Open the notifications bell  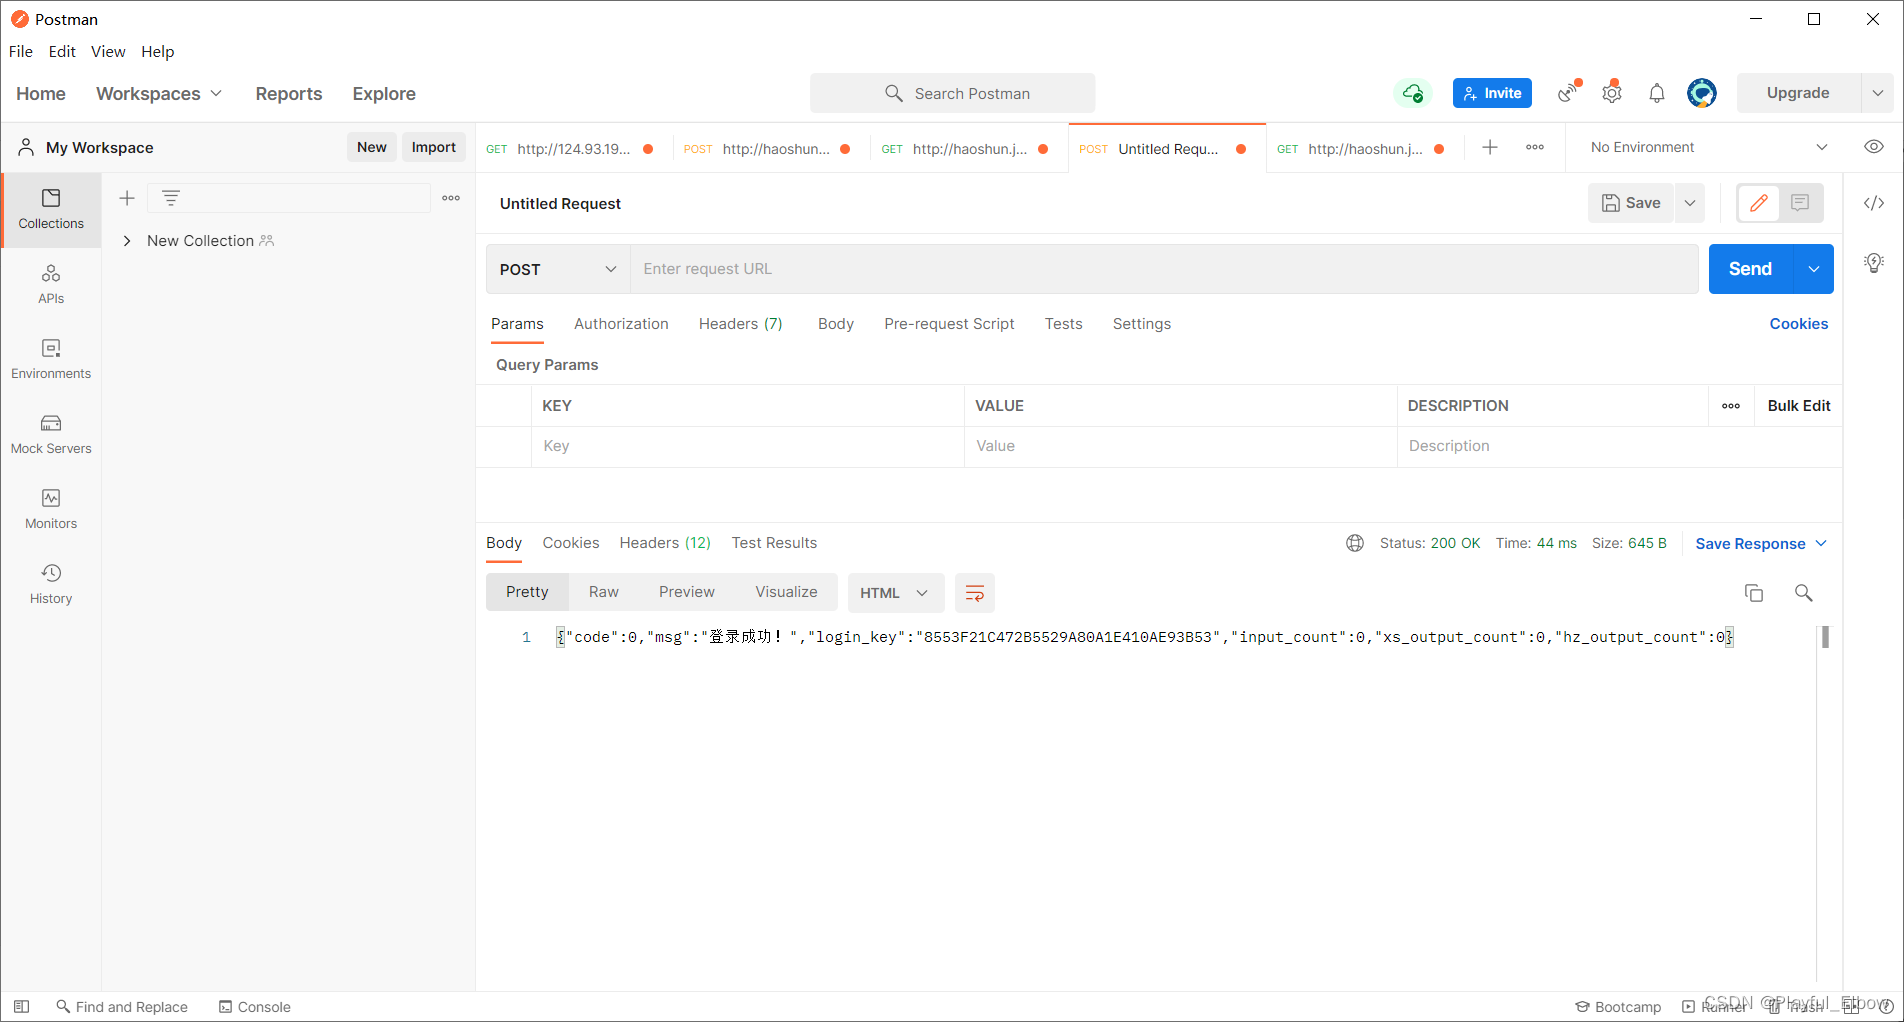click(x=1657, y=93)
